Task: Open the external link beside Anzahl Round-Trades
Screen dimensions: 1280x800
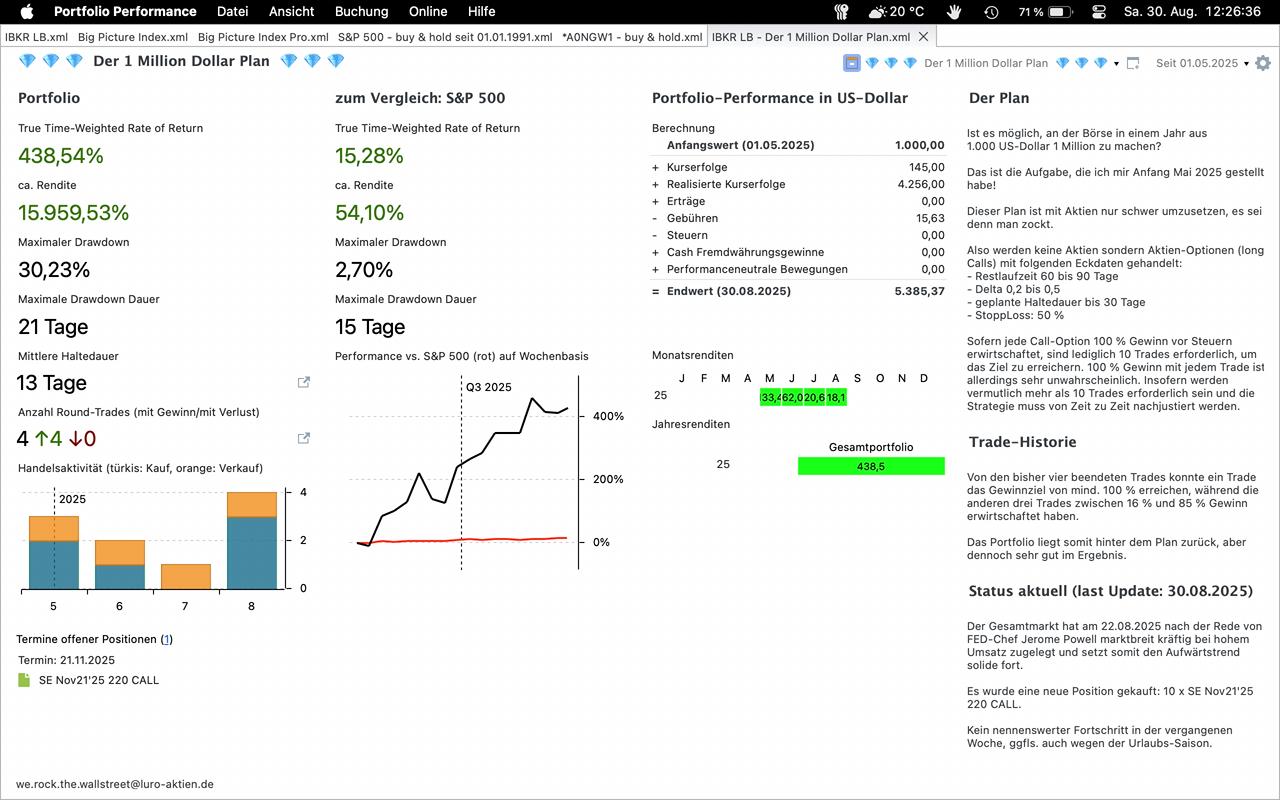Action: 304,438
